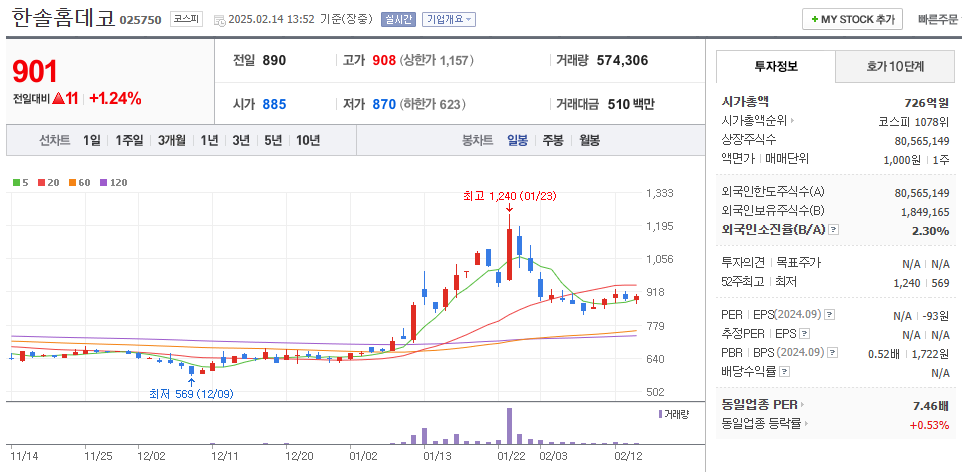Click the 01/13 date label on axis
Image resolution: width=962 pixels, height=472 pixels.
pos(437,456)
